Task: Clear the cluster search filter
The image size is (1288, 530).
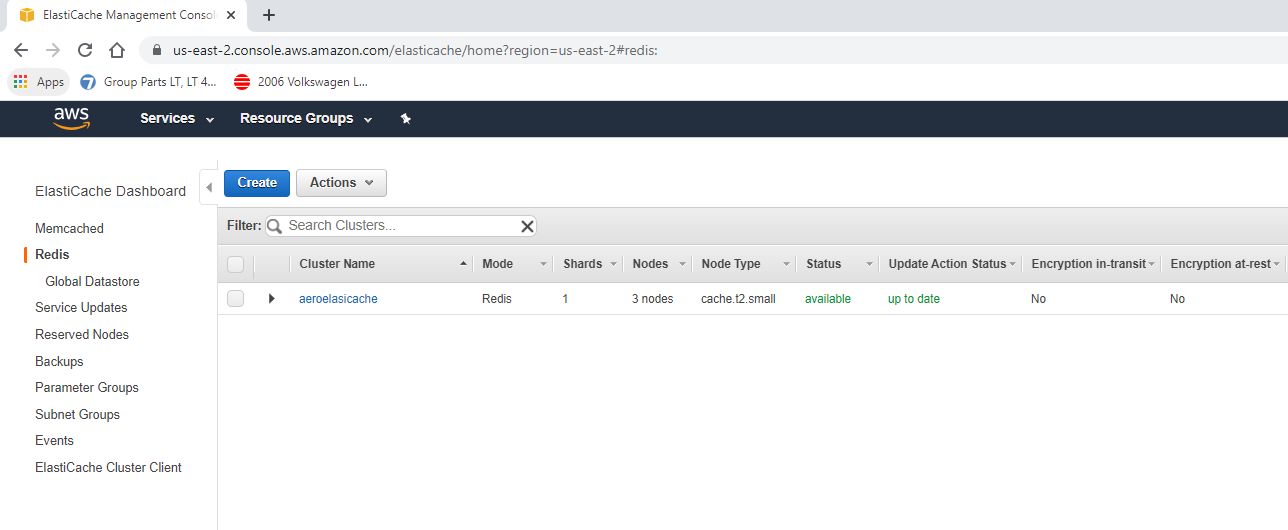Action: click(527, 226)
